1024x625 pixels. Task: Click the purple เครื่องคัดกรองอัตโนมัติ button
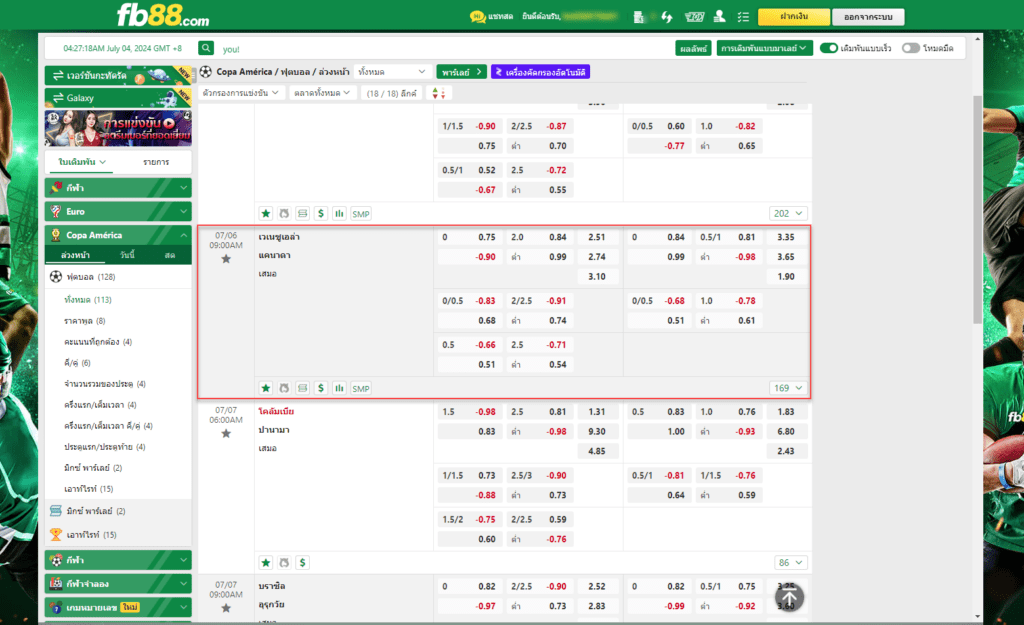[540, 72]
